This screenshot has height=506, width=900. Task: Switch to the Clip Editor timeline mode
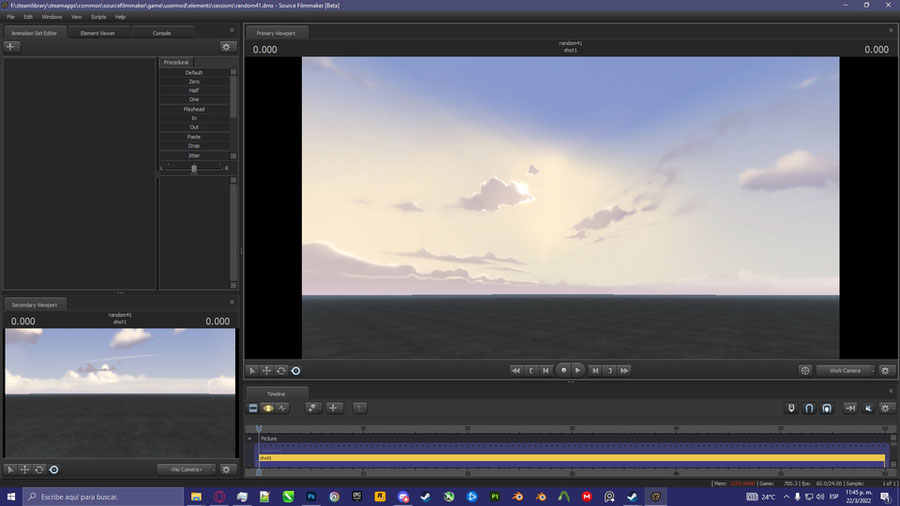click(253, 408)
